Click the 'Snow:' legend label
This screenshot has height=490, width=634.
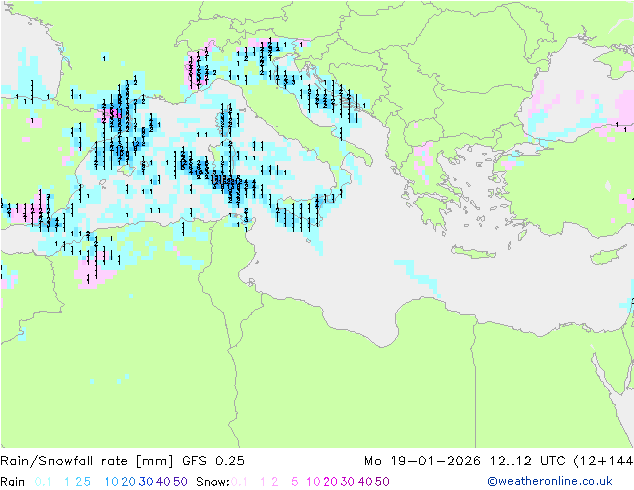click(213, 482)
